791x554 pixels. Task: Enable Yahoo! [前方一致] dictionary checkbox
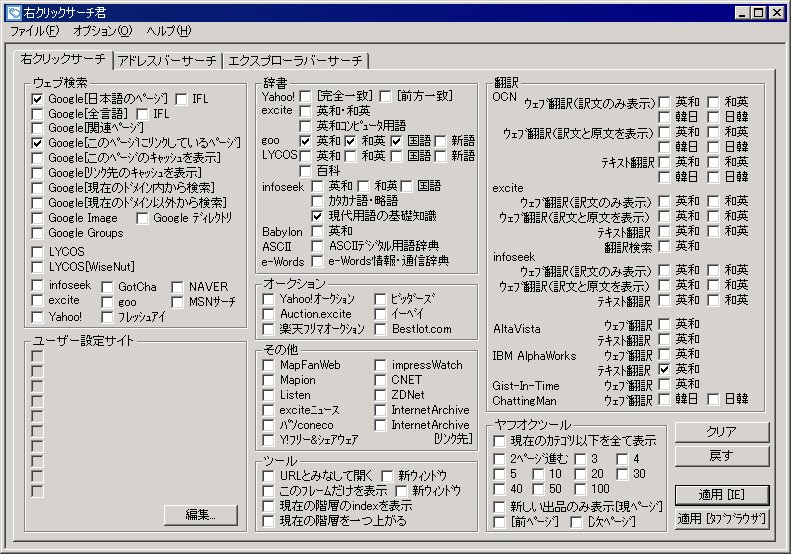click(385, 96)
